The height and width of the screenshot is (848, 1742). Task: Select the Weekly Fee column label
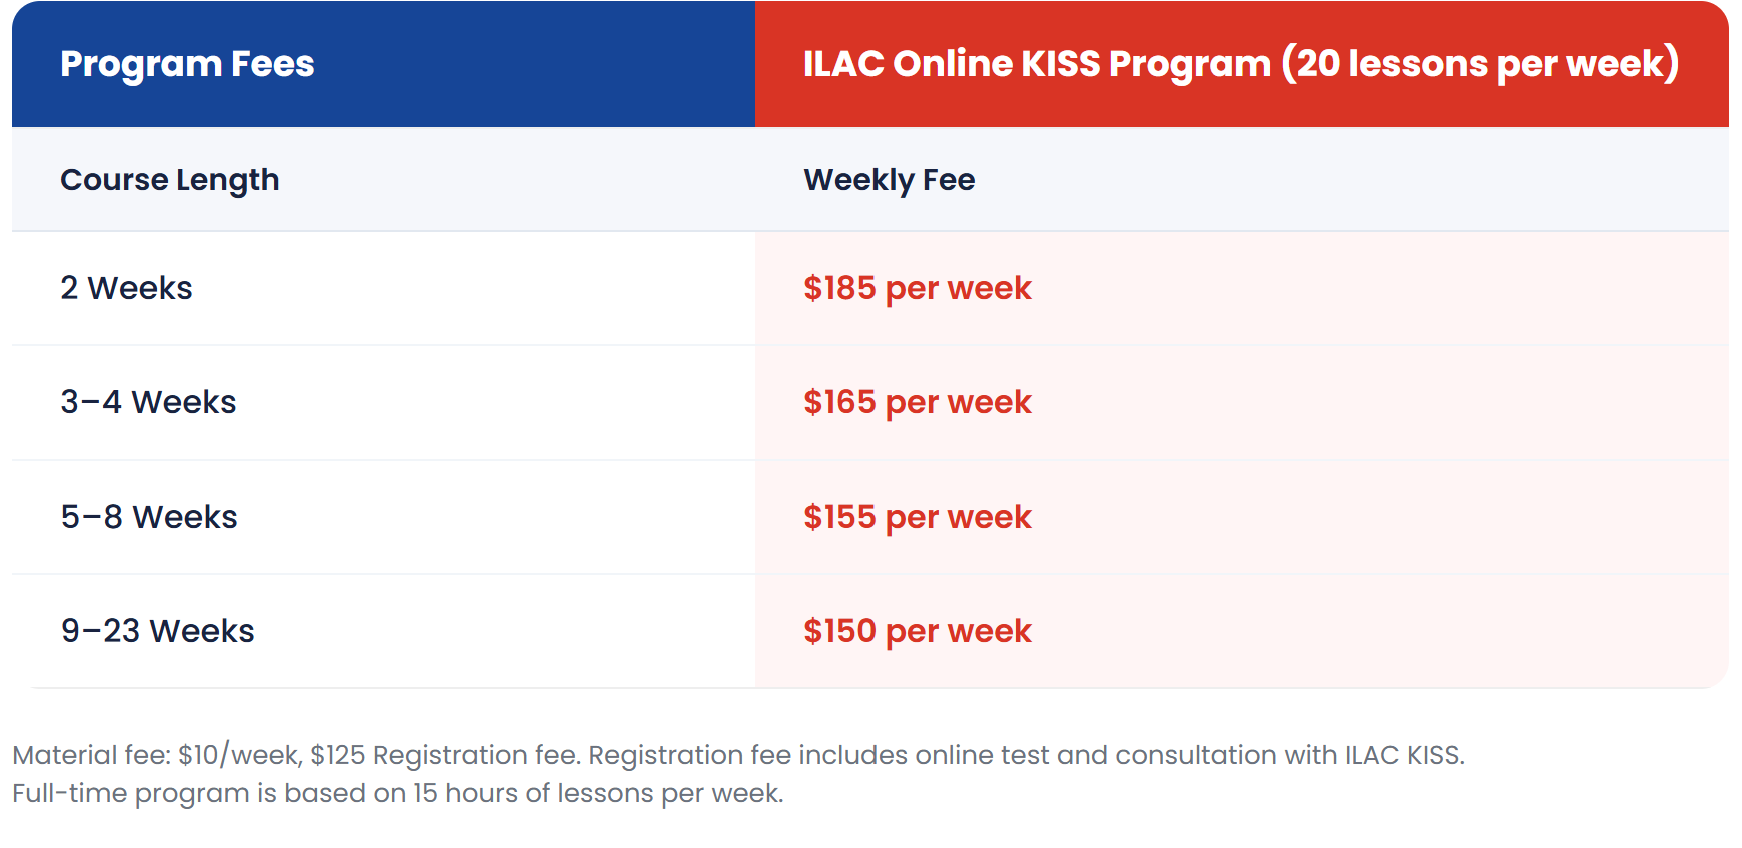click(889, 180)
